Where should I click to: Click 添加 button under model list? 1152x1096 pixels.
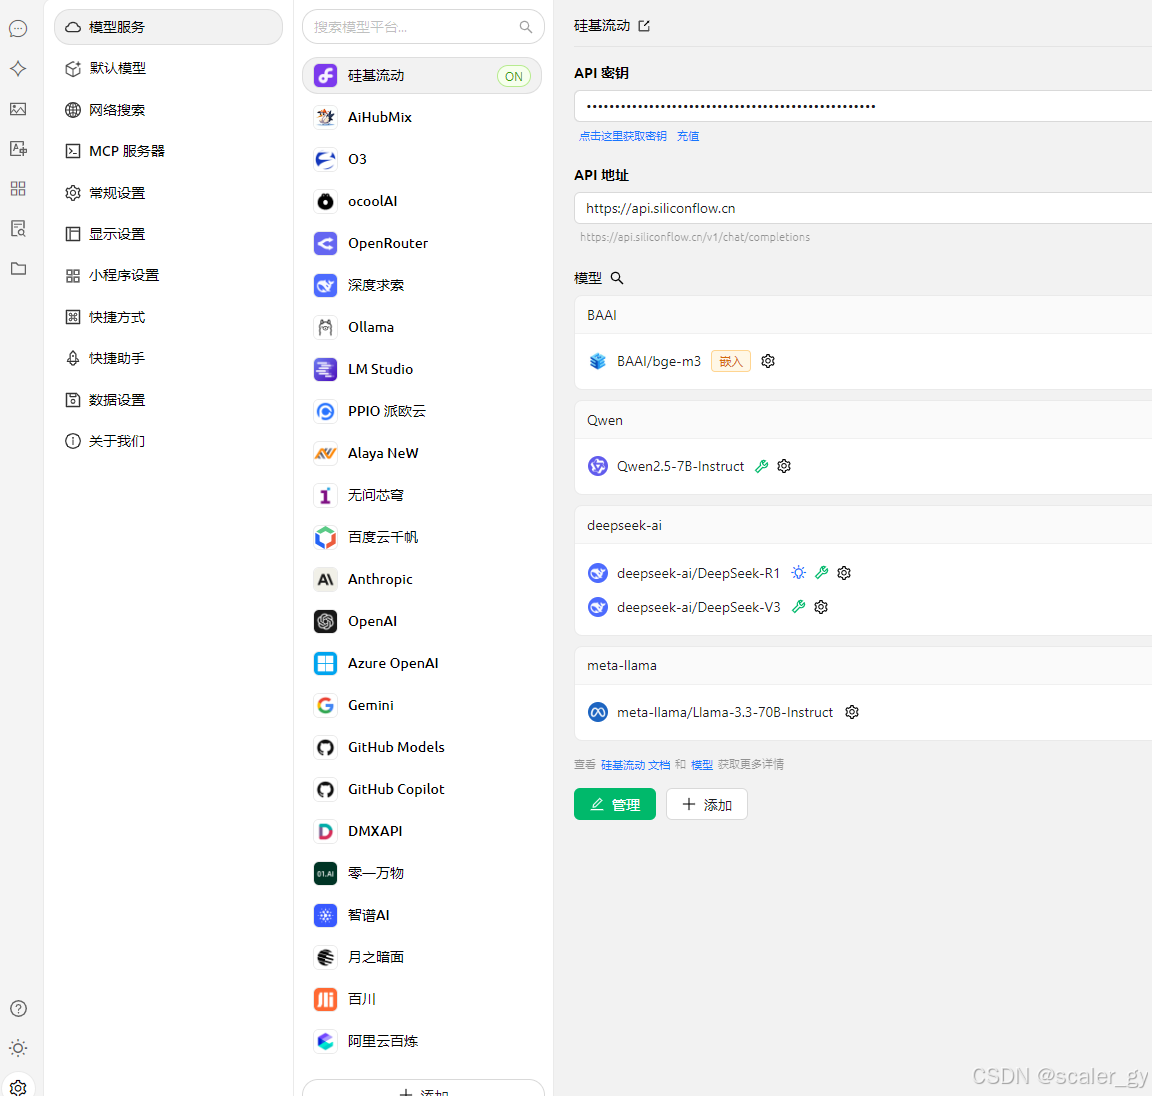[x=707, y=804]
